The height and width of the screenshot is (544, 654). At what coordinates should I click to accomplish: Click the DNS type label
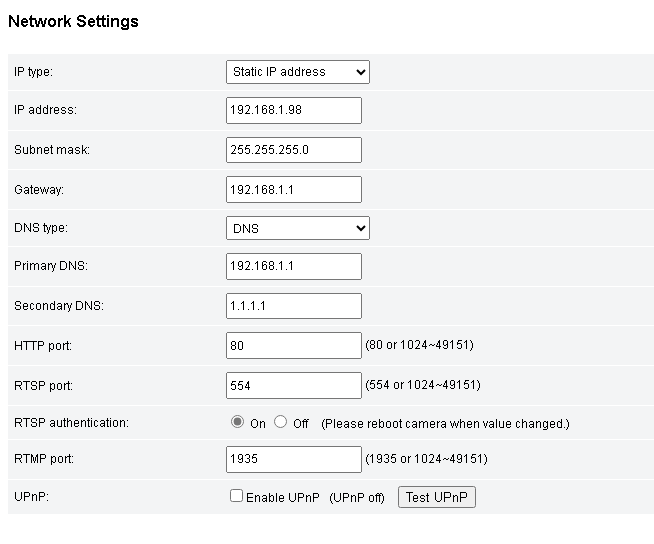click(41, 228)
